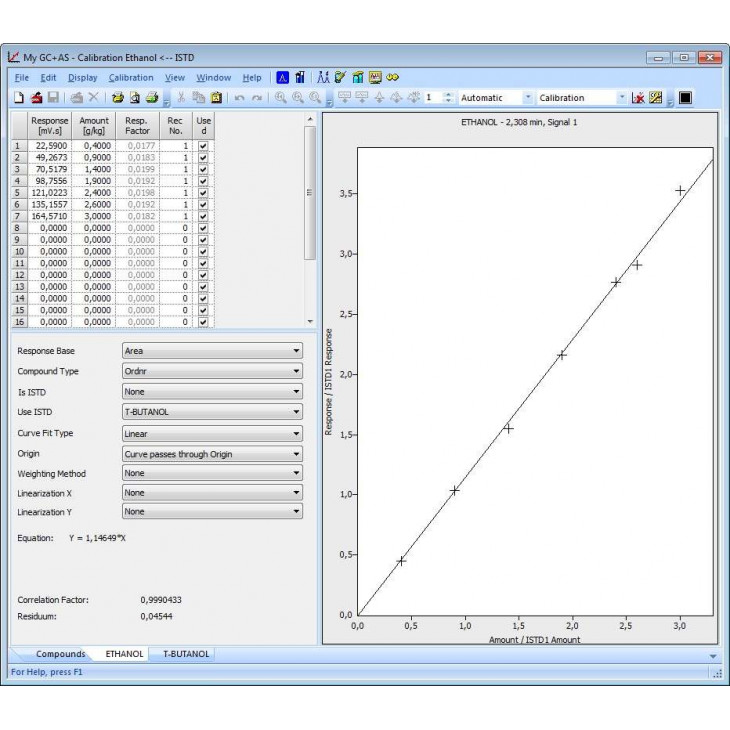Expand the Use ISTD dropdown
Viewport: 730px width, 730px height.
211,412
